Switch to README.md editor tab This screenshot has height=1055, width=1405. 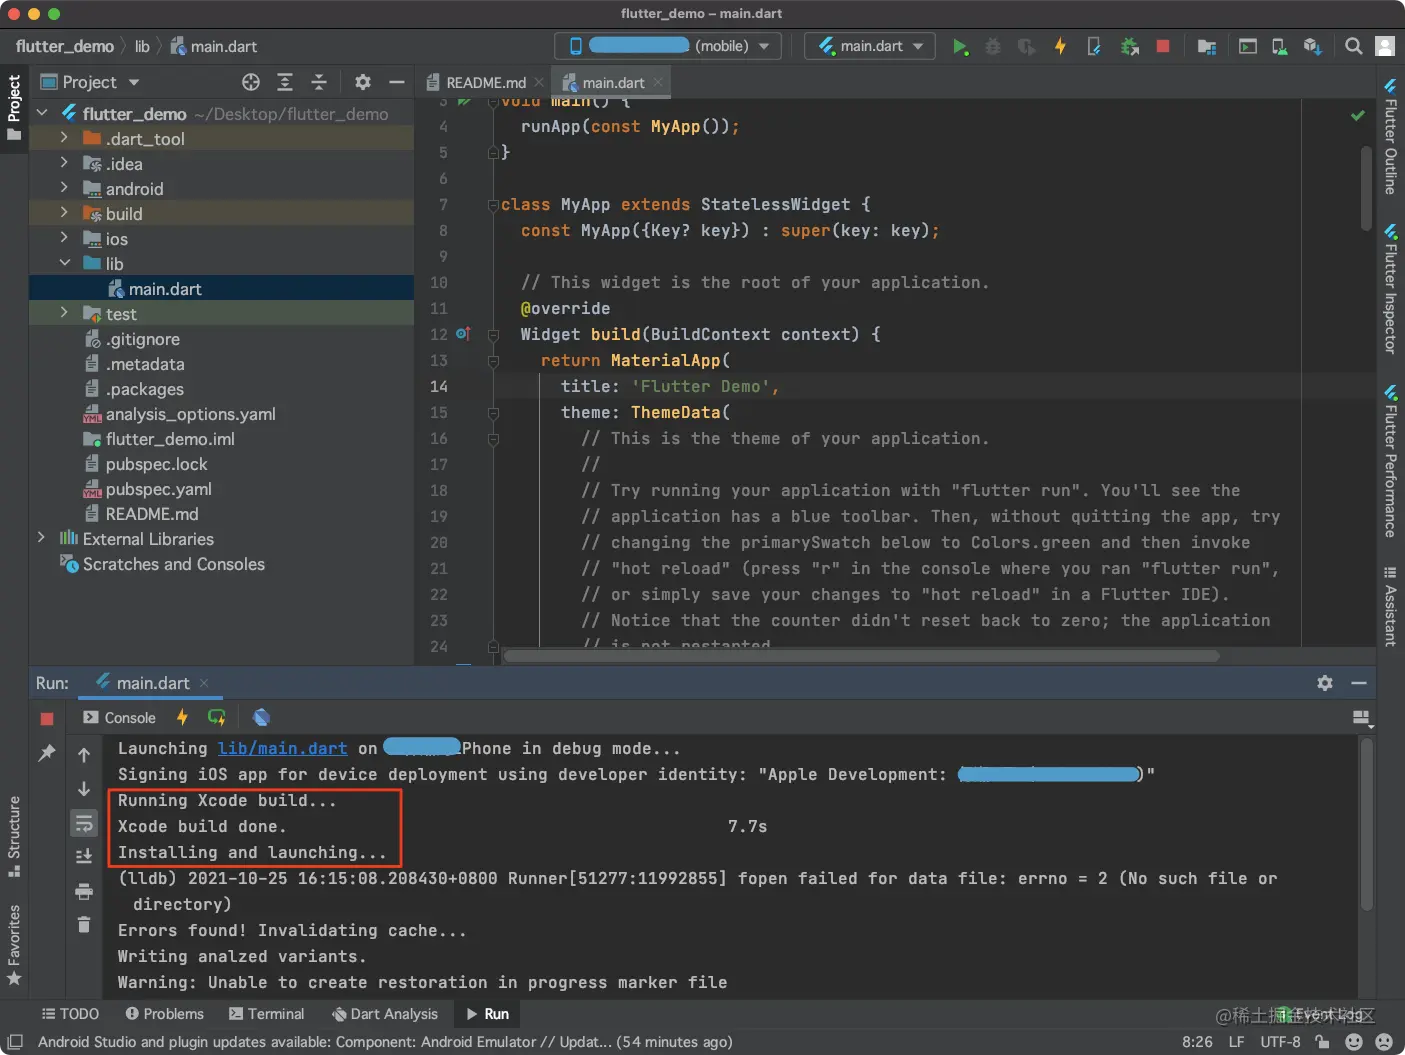pyautogui.click(x=485, y=83)
